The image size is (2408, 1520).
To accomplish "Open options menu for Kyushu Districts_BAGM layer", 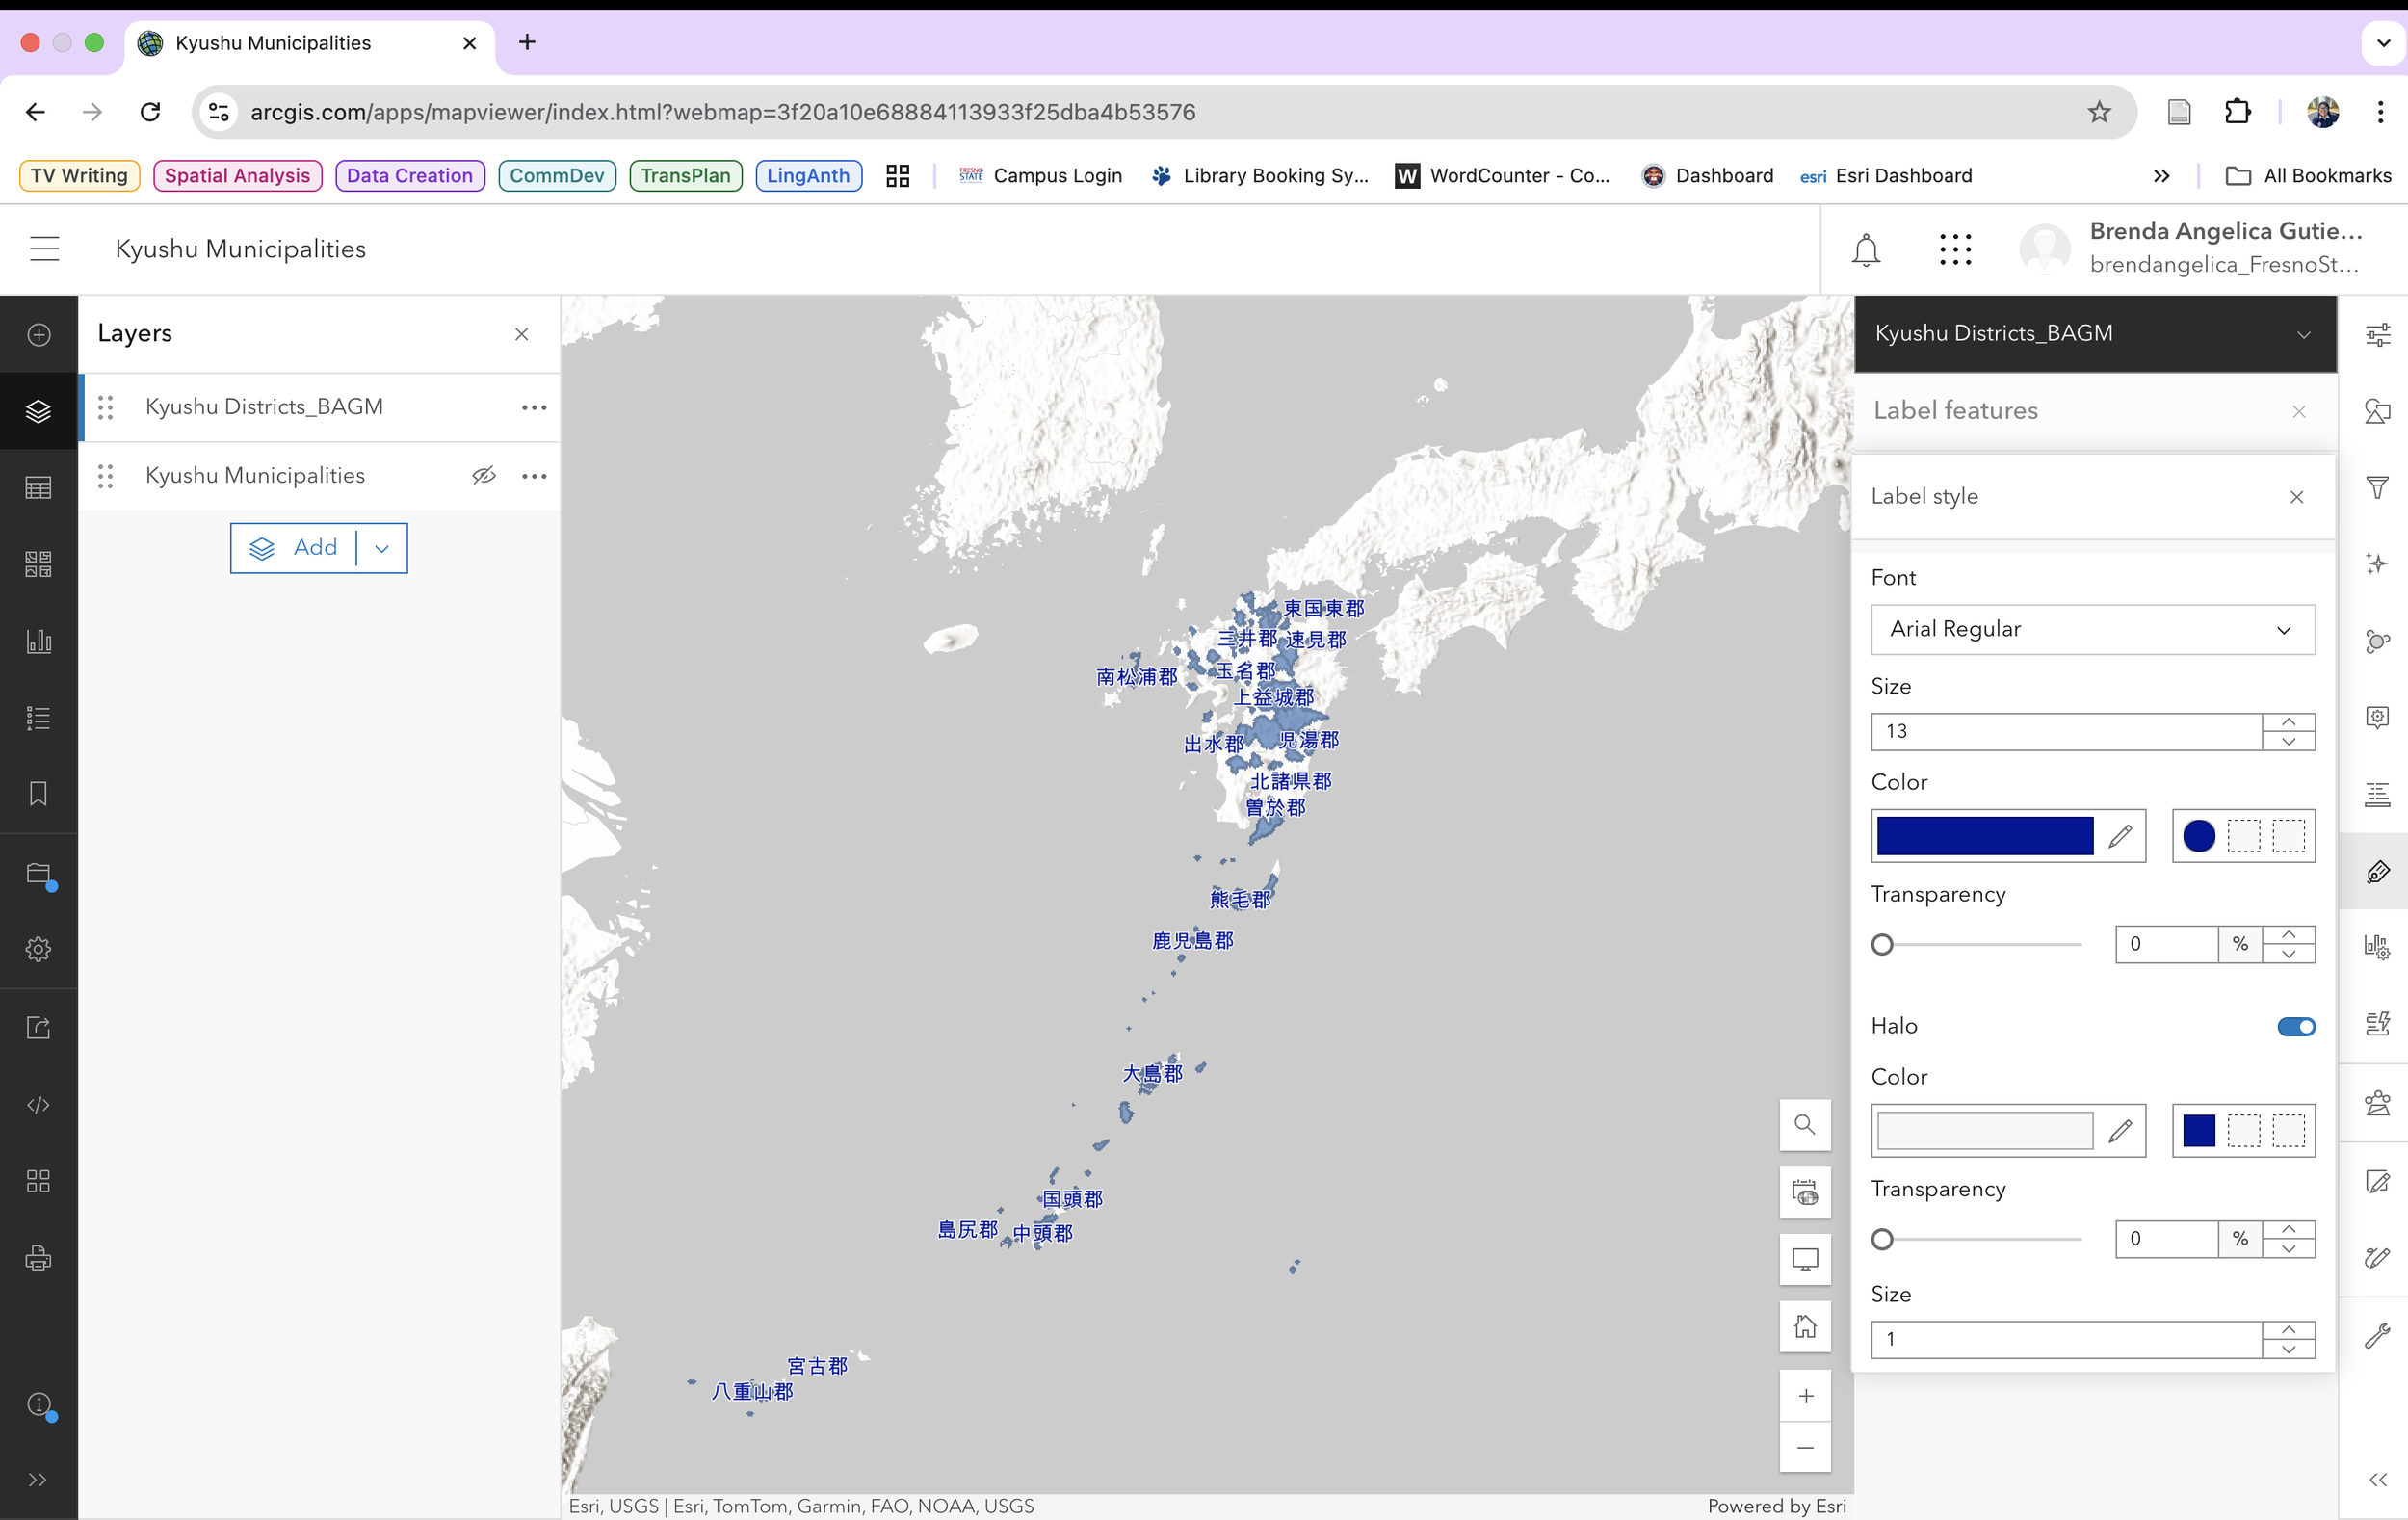I will pyautogui.click(x=535, y=407).
